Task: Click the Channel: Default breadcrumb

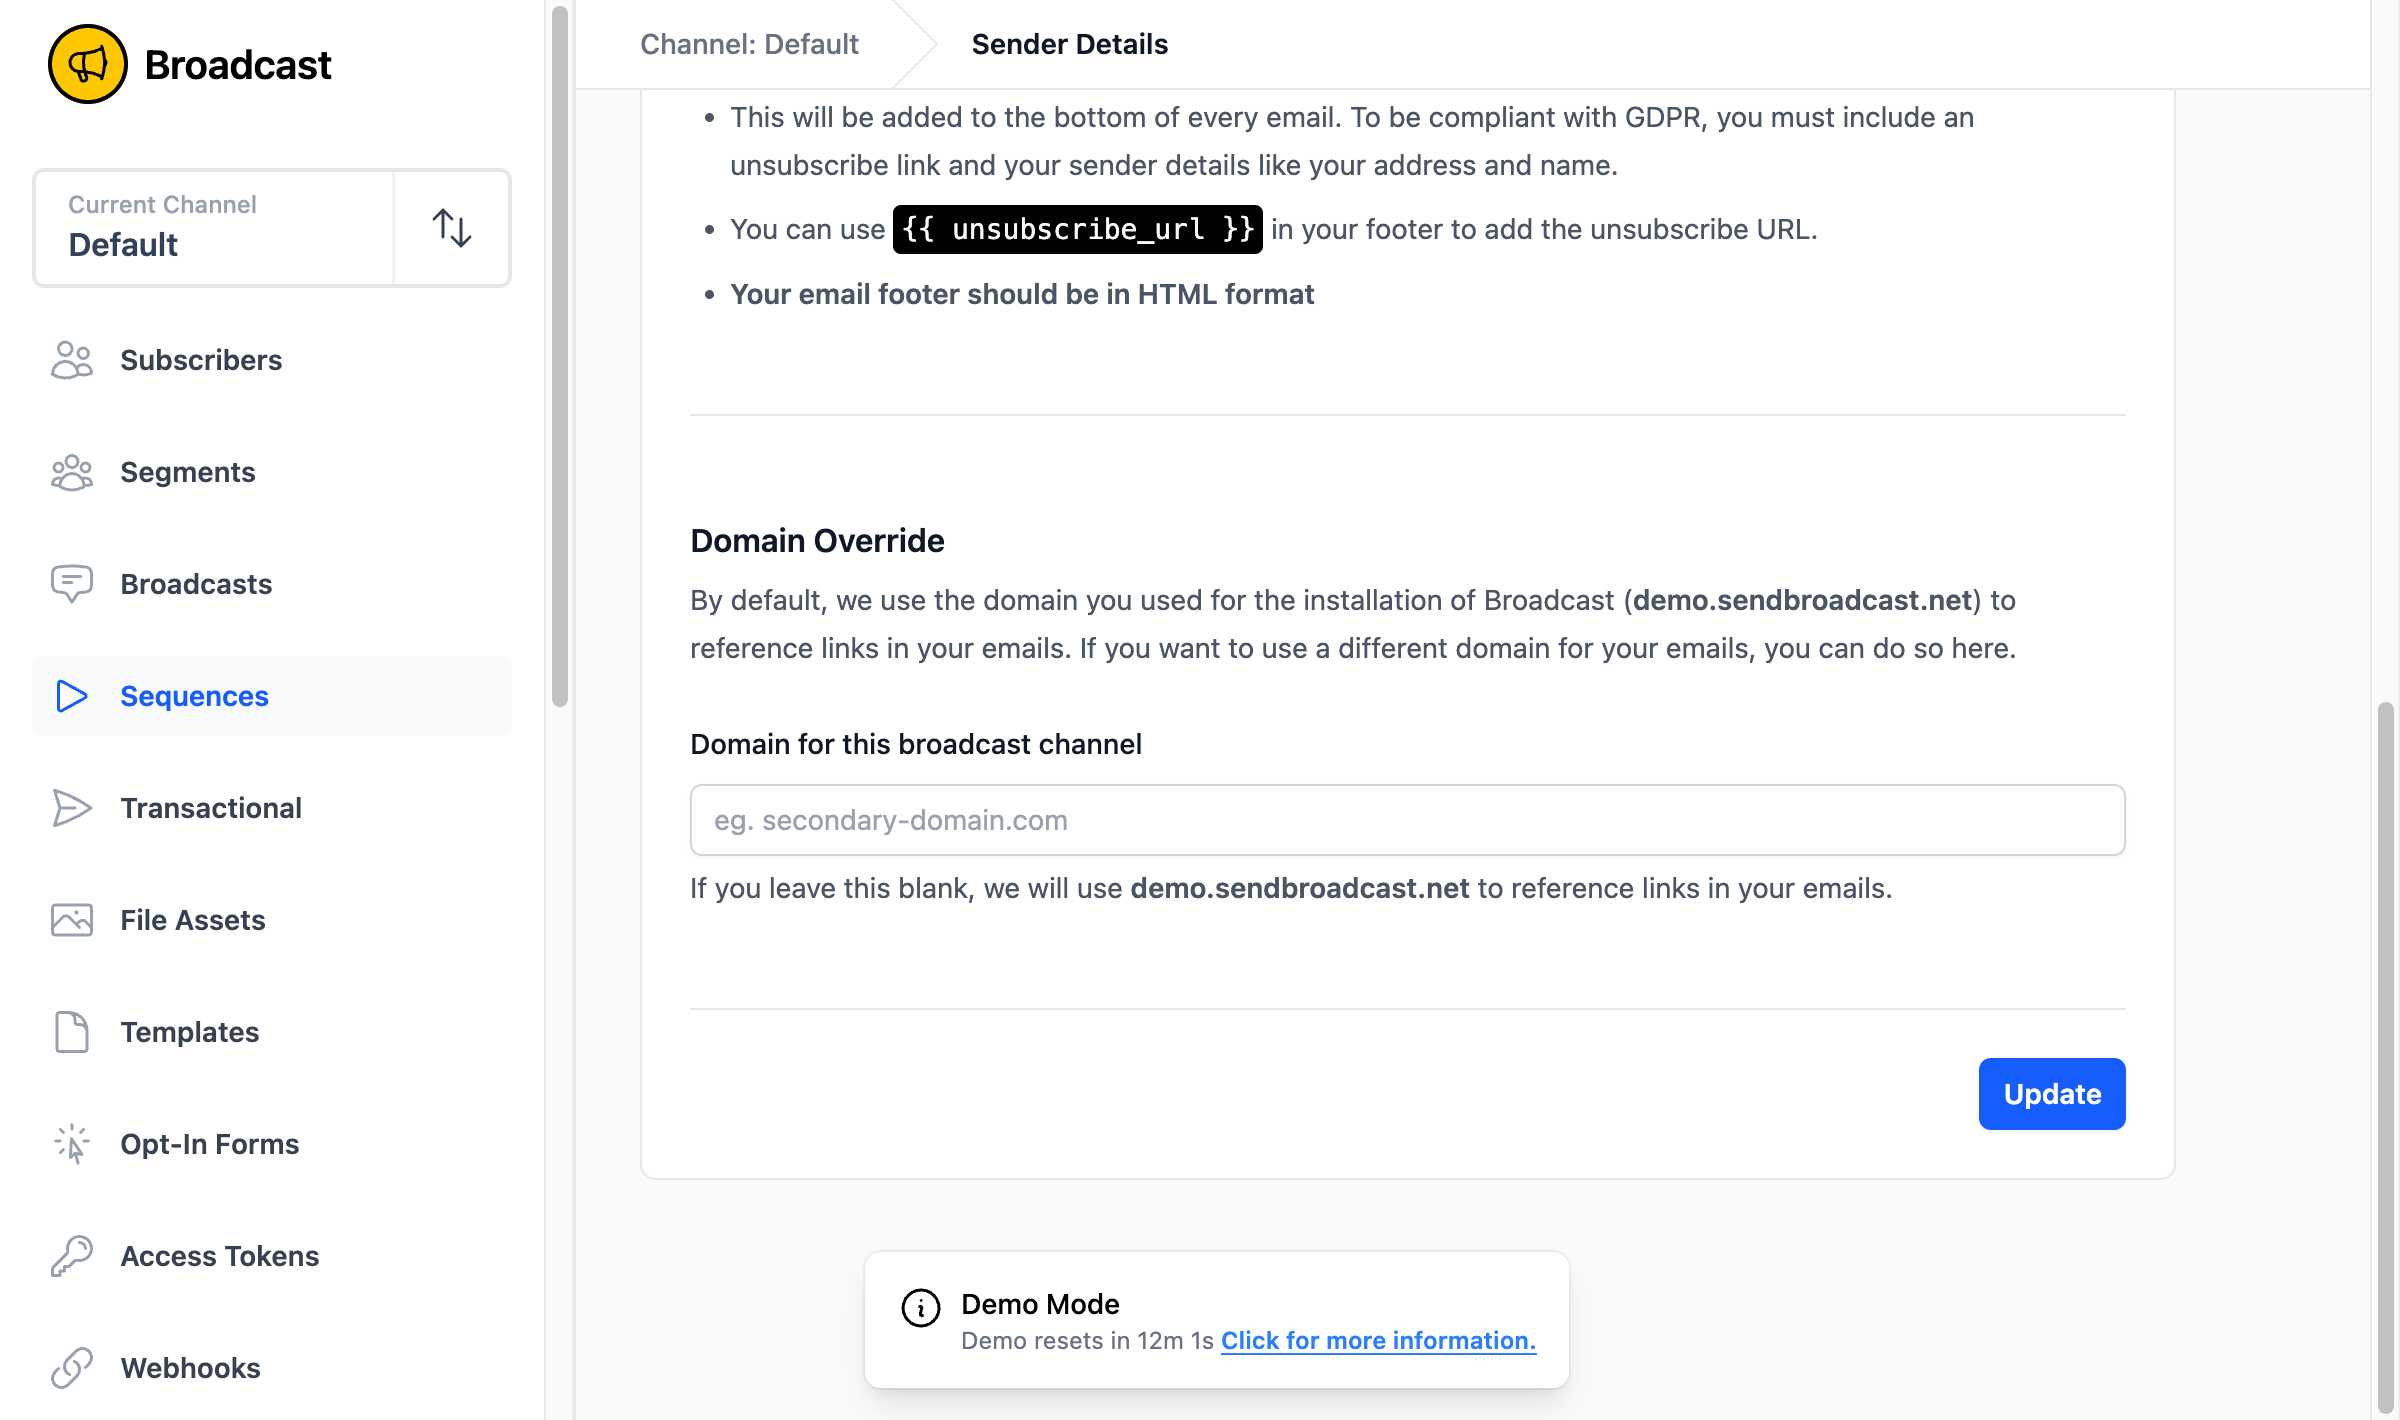Action: click(x=749, y=44)
